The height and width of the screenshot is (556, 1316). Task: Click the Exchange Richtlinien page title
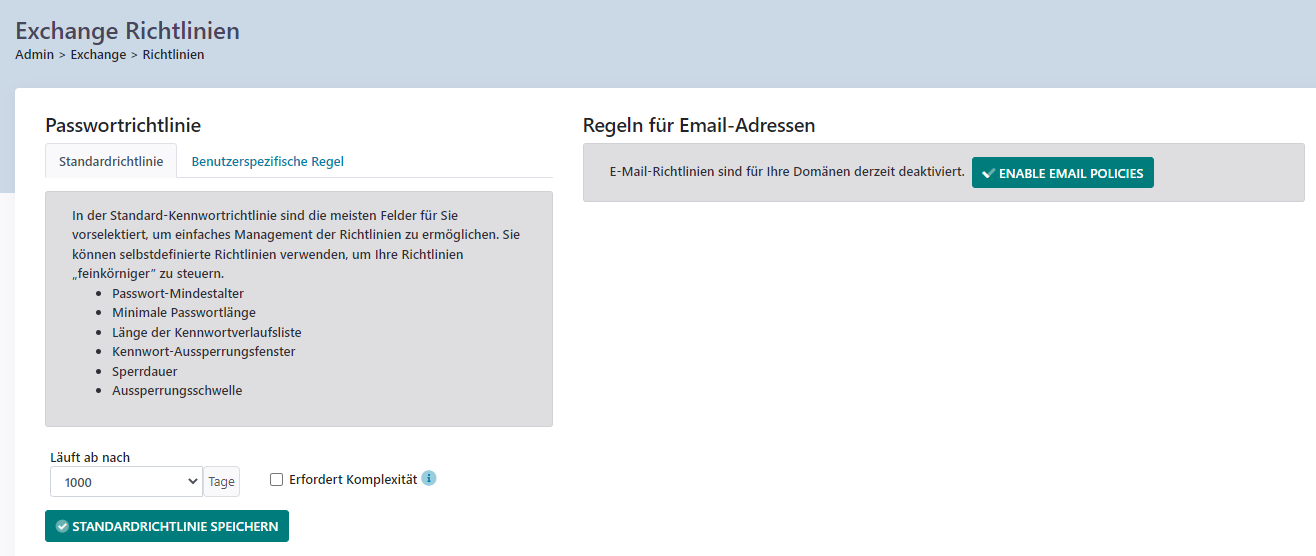tap(127, 30)
